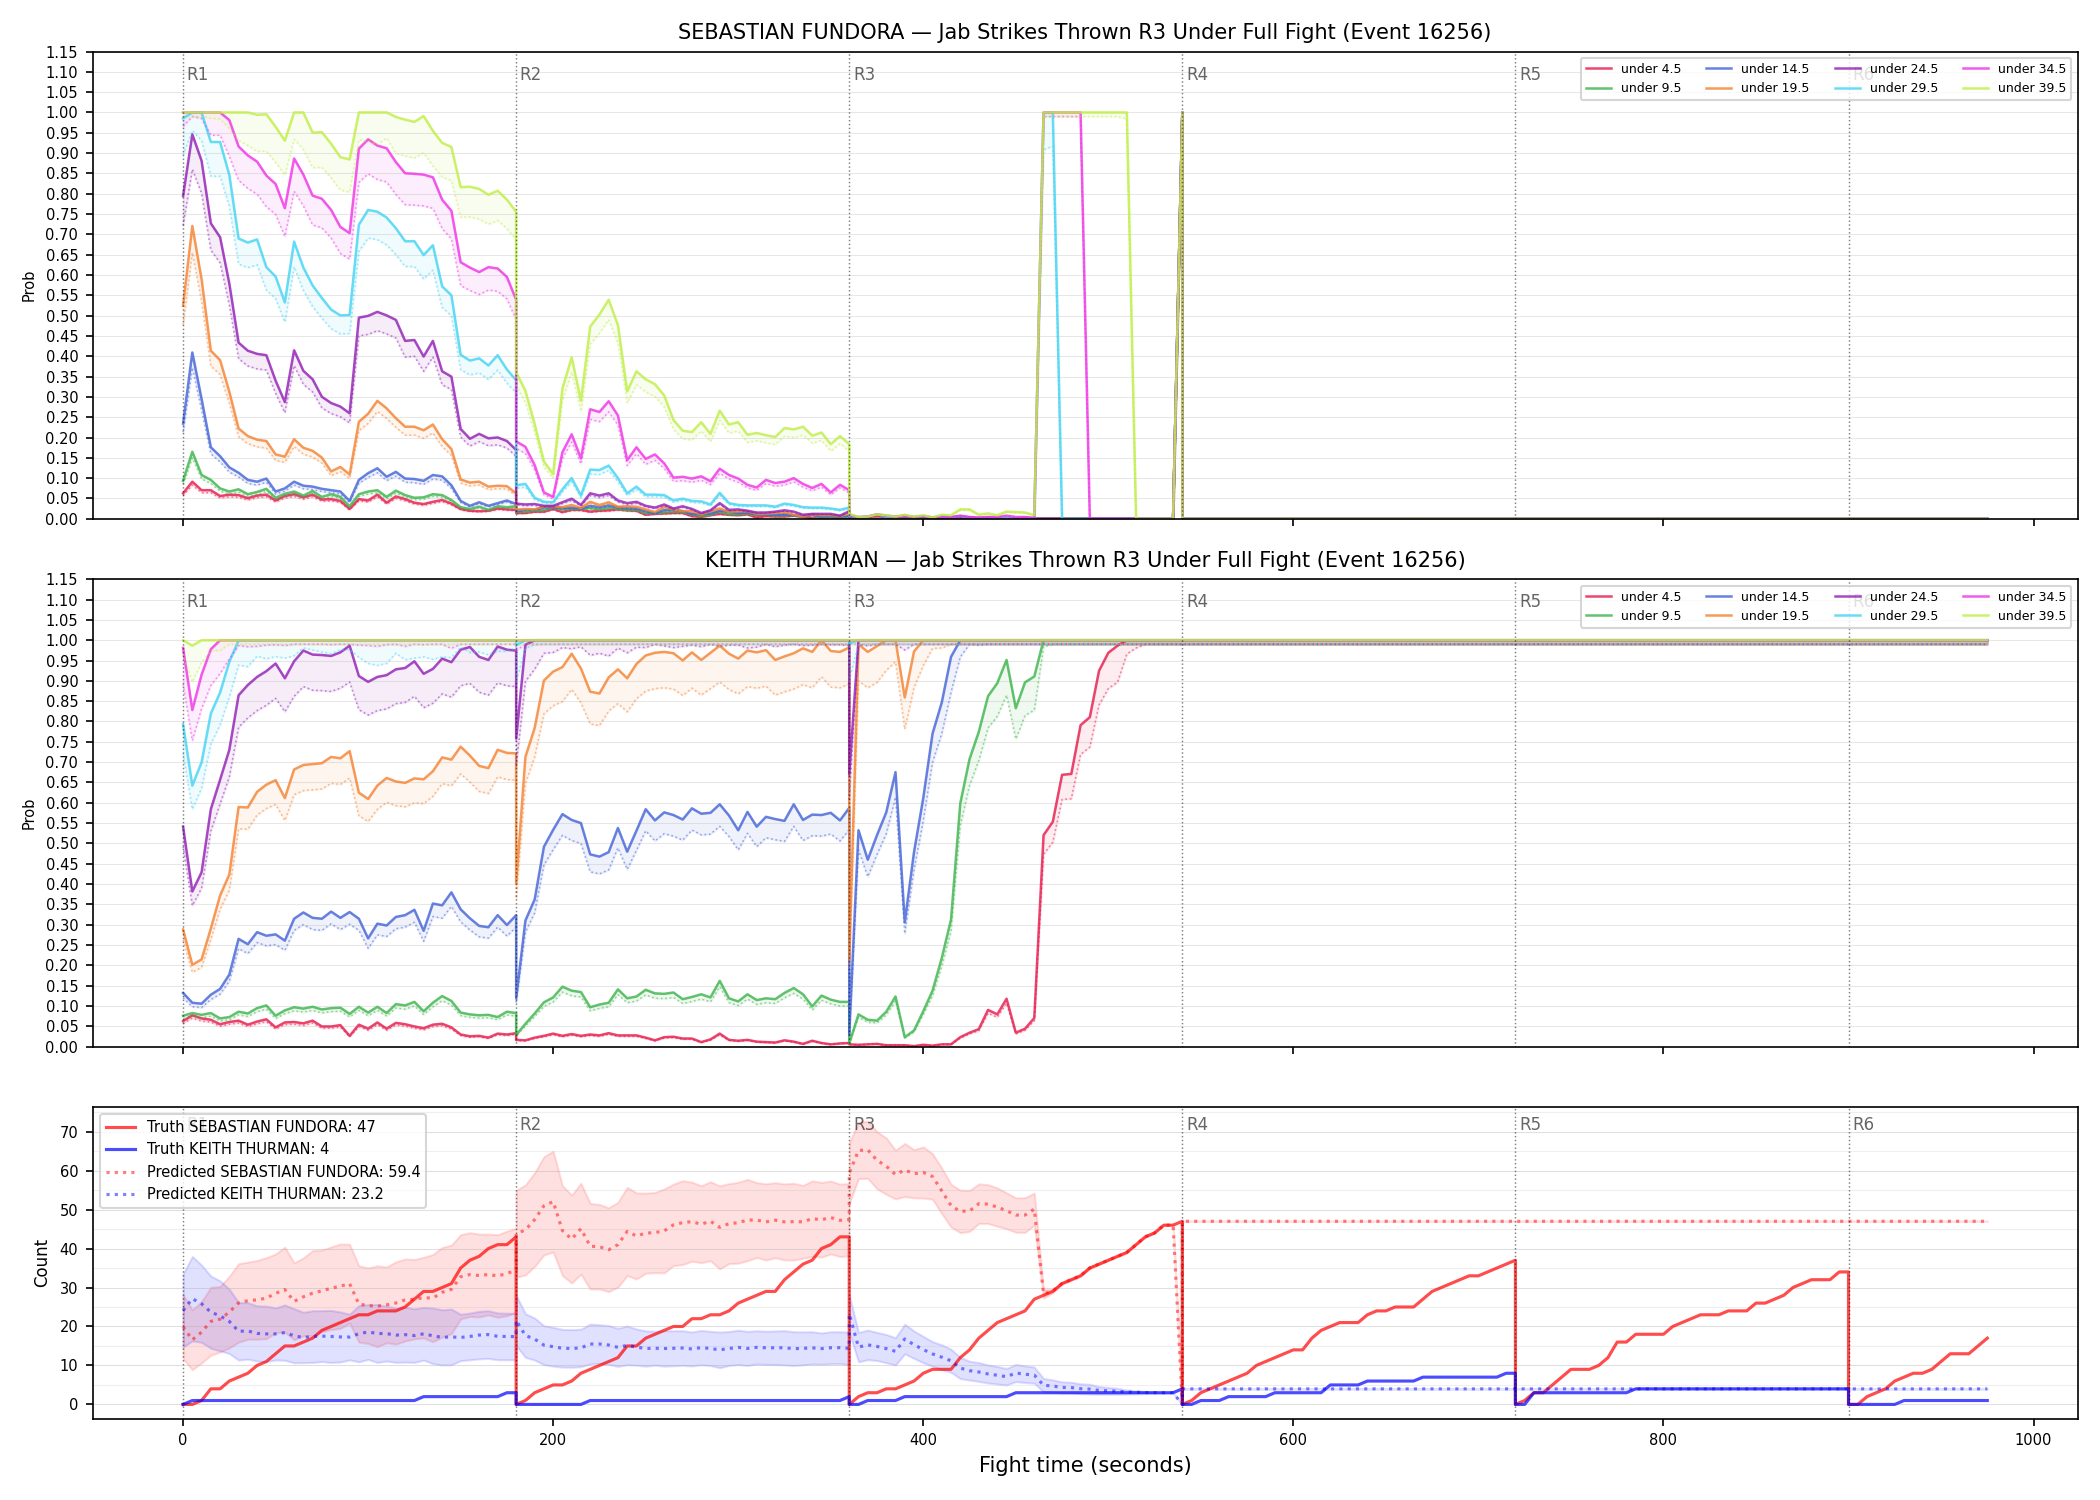Click the 'Prob' label of the Fundora chart

[29, 286]
